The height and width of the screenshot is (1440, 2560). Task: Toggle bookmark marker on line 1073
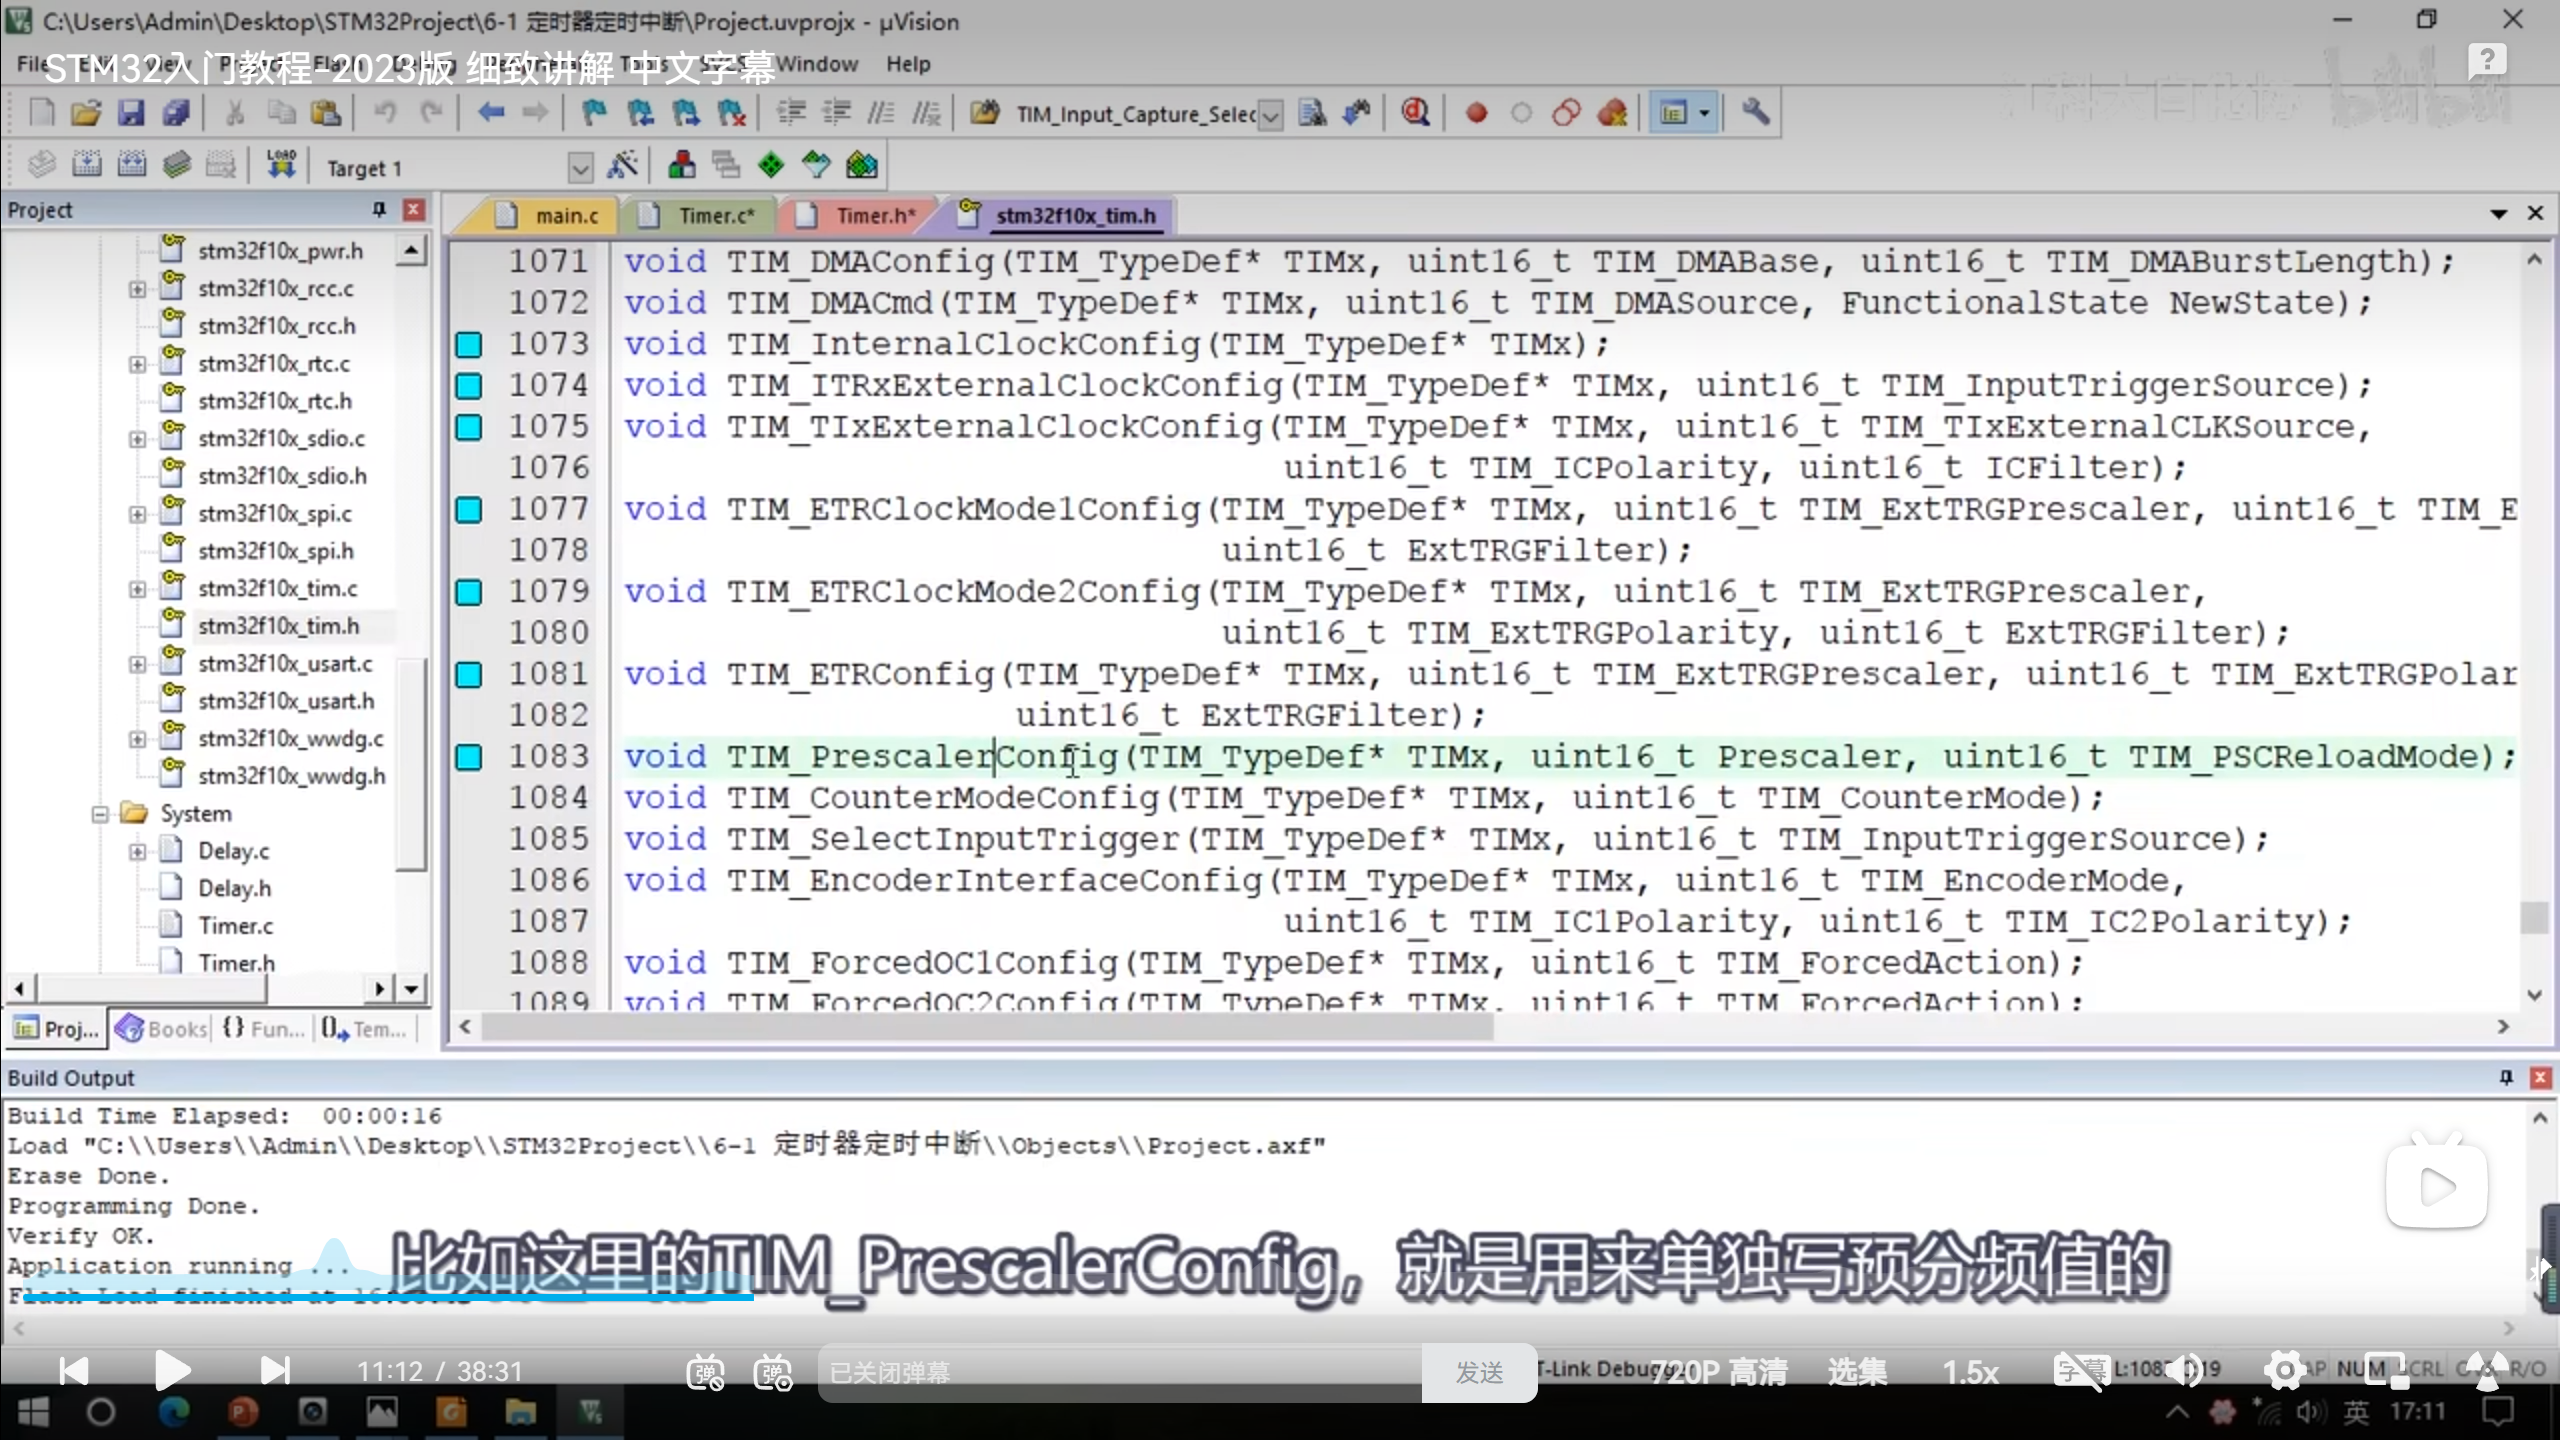pos(468,345)
